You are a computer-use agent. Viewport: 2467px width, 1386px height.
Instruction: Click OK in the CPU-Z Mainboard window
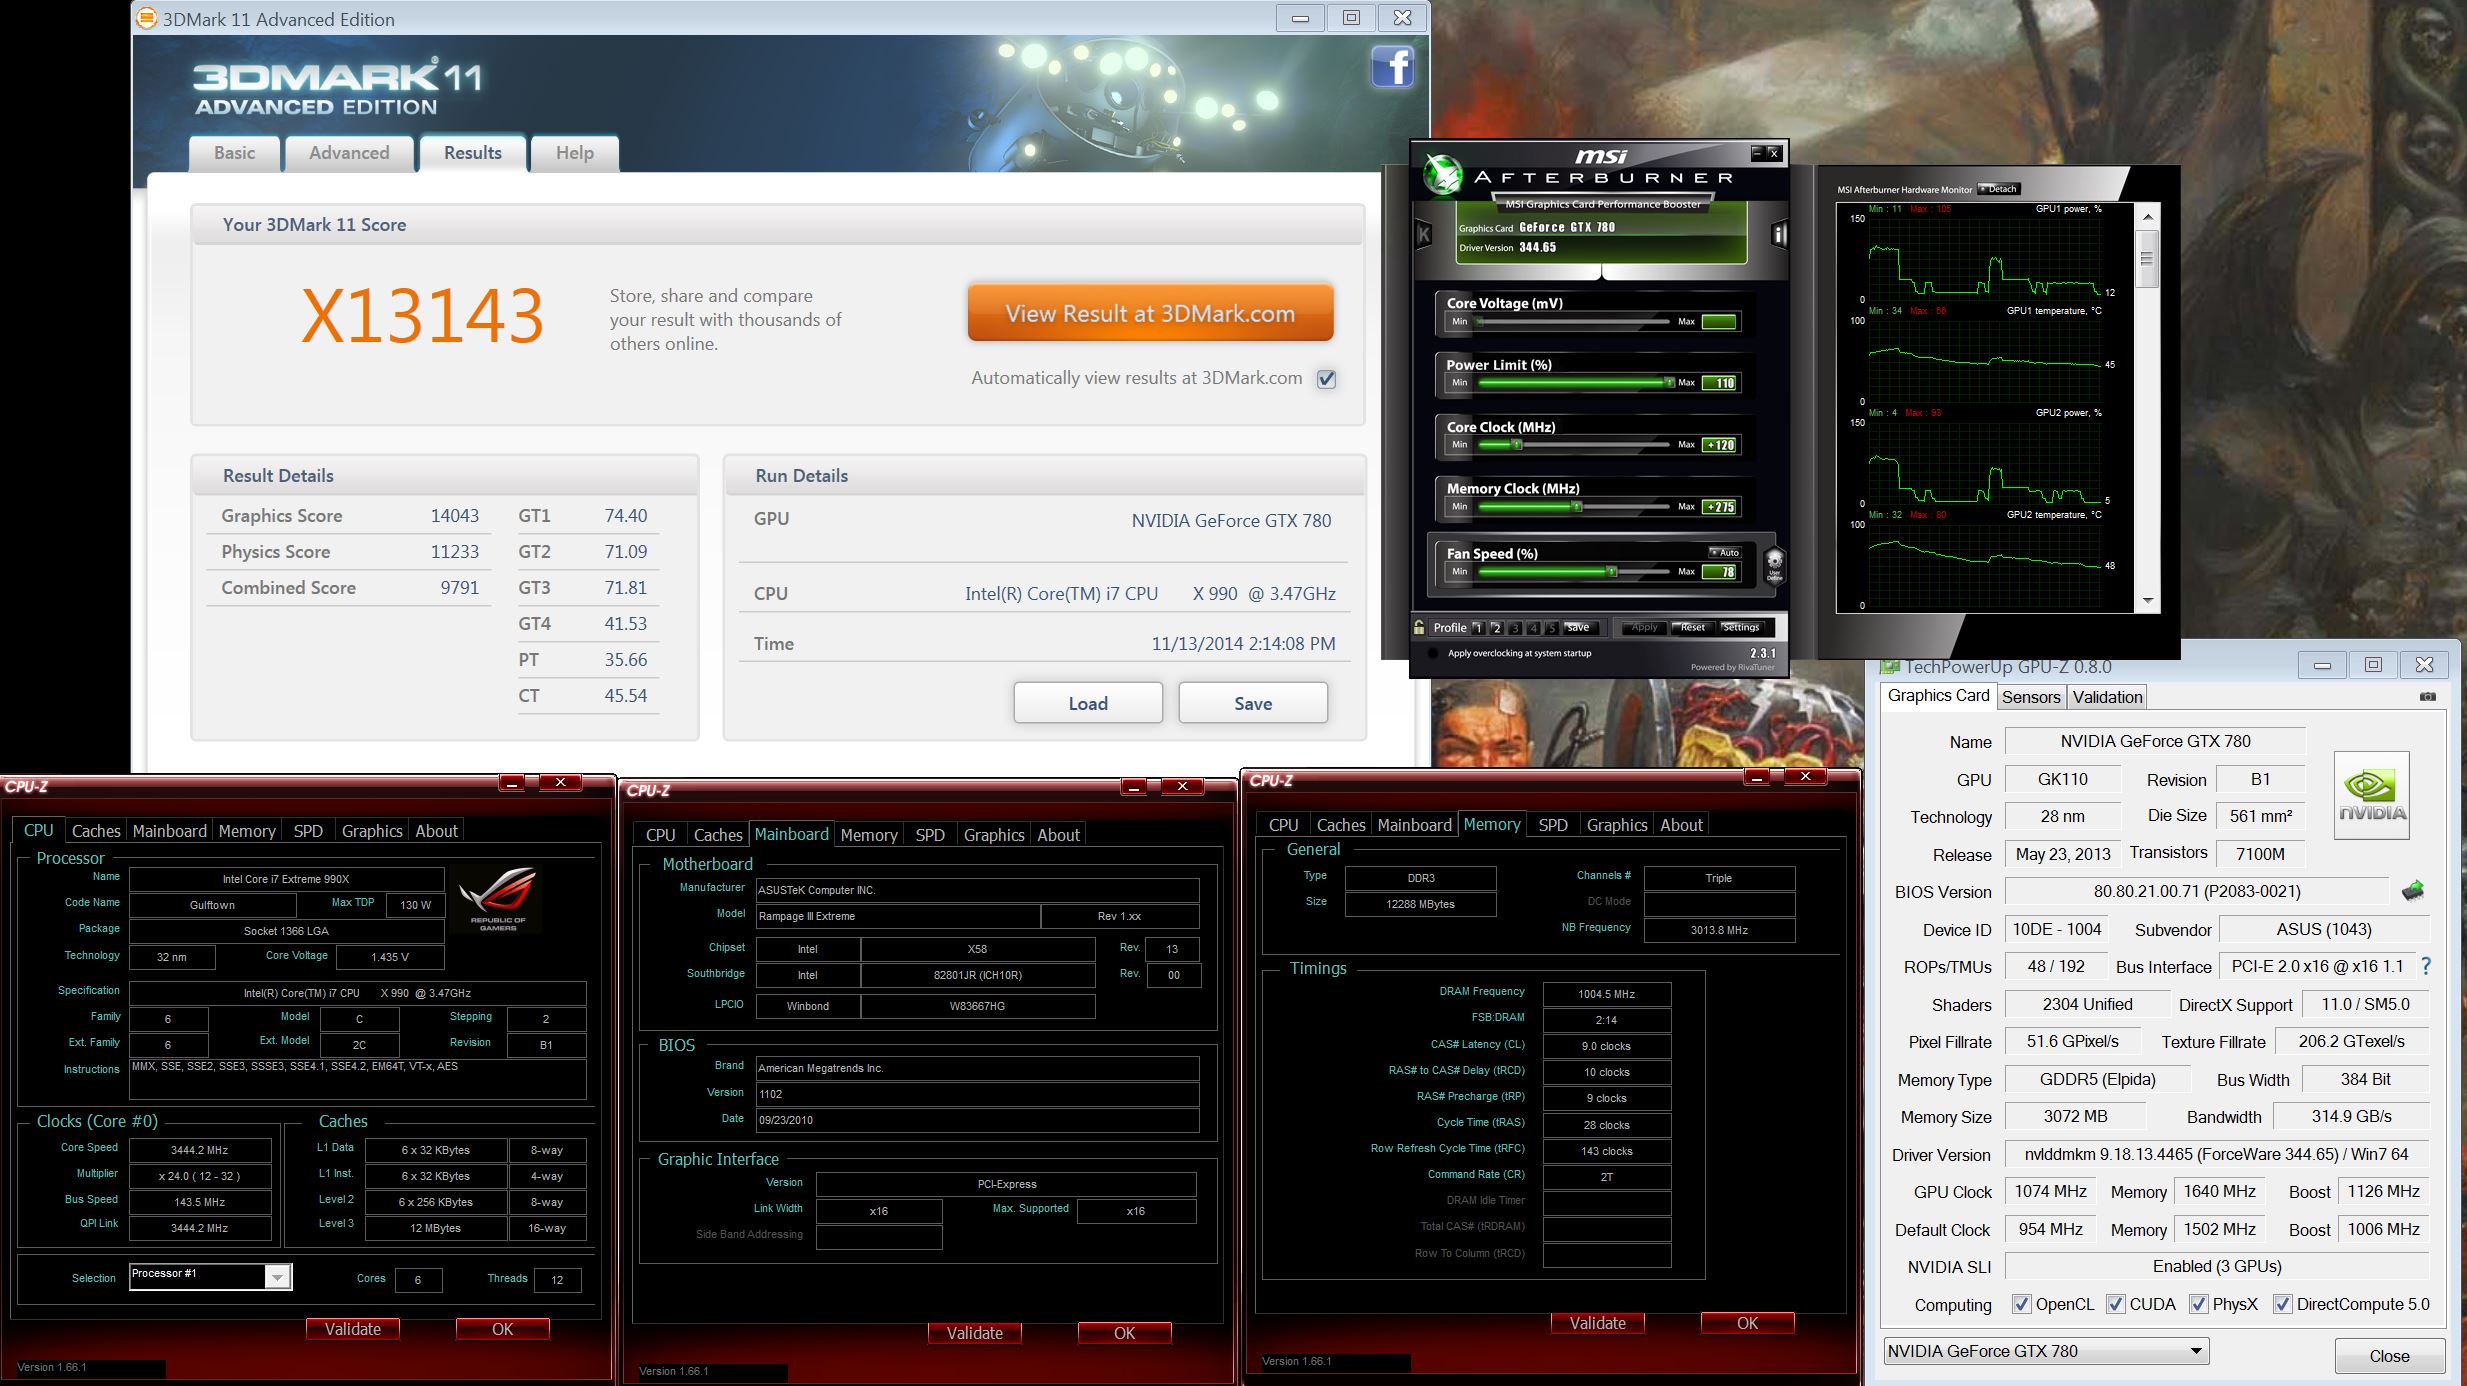pyautogui.click(x=1124, y=1333)
